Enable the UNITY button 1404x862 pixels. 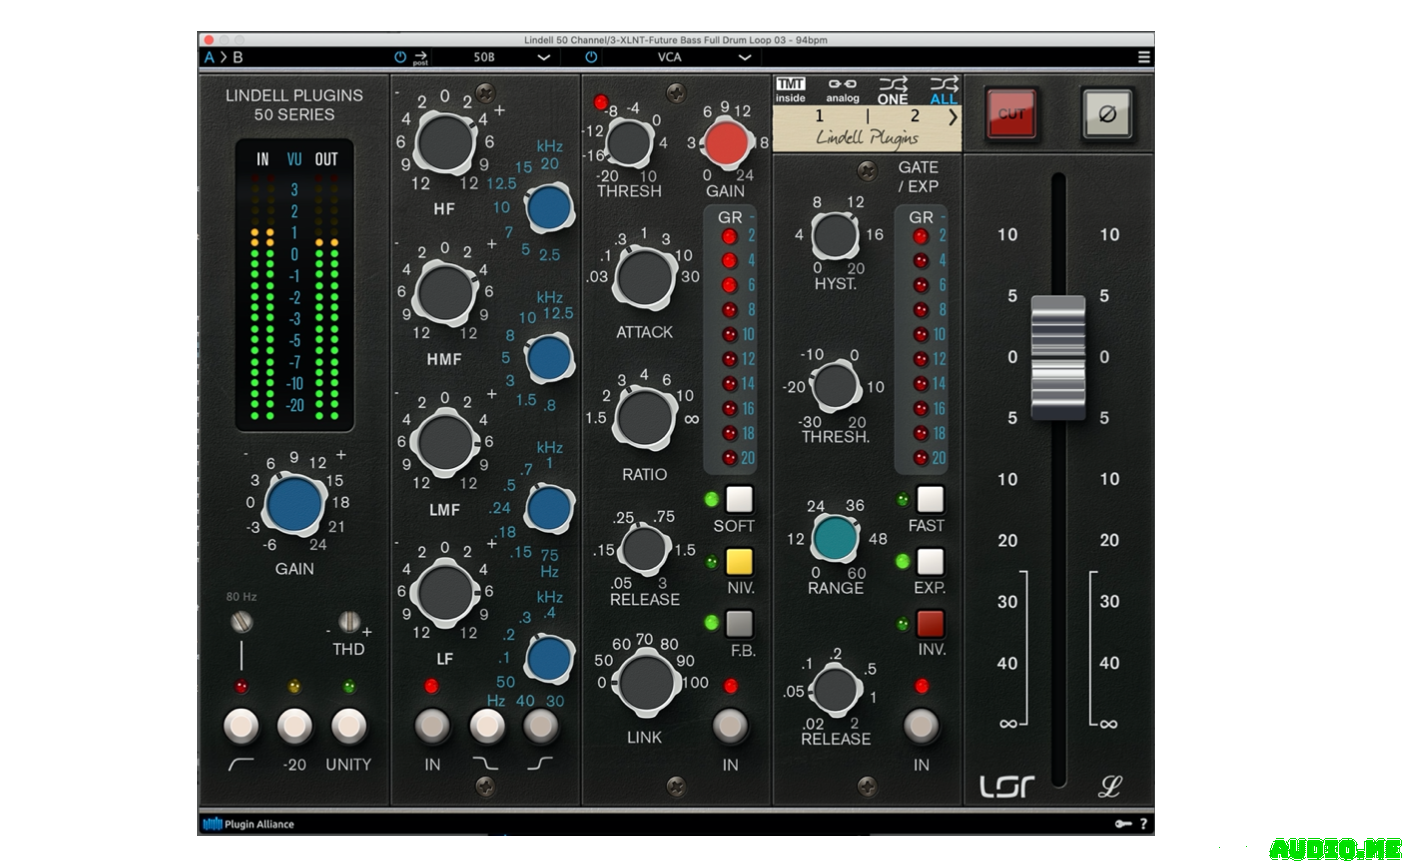(x=349, y=726)
